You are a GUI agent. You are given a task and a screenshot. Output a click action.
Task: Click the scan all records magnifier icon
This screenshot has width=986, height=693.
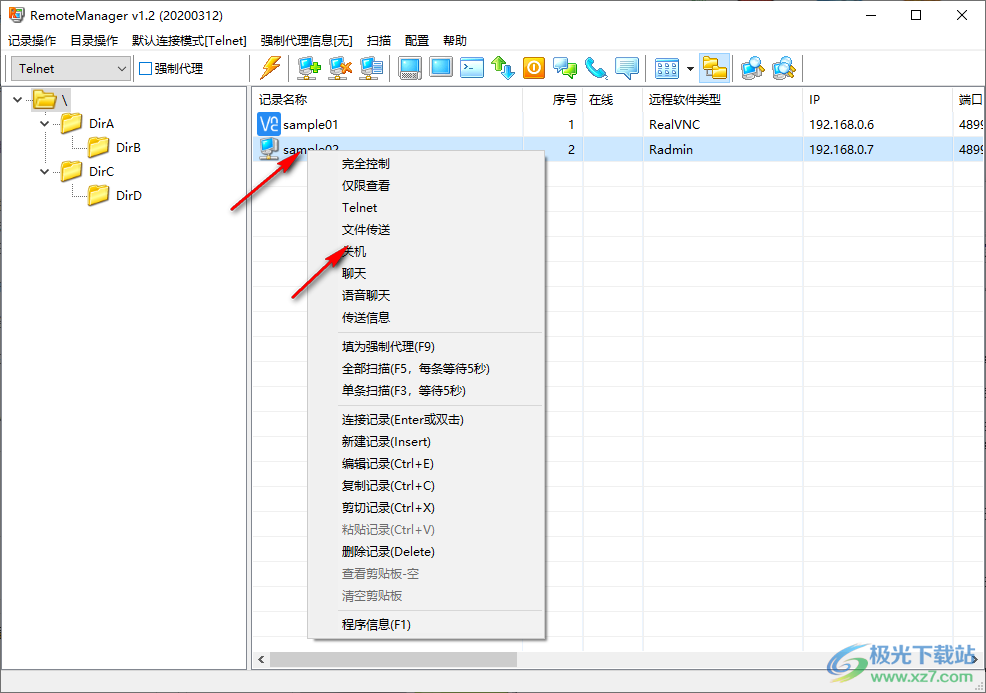(x=784, y=68)
